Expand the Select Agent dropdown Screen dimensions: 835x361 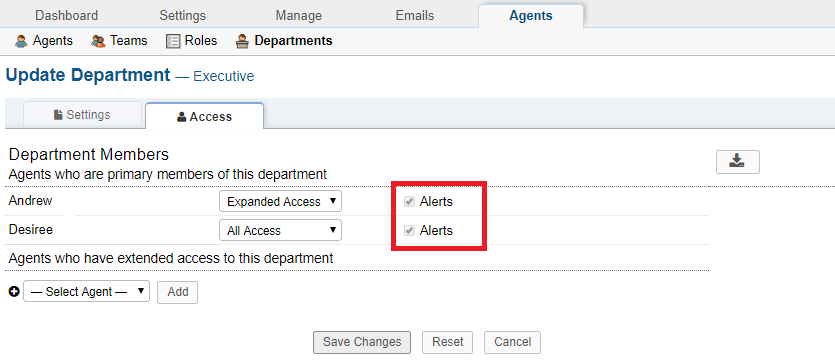86,291
